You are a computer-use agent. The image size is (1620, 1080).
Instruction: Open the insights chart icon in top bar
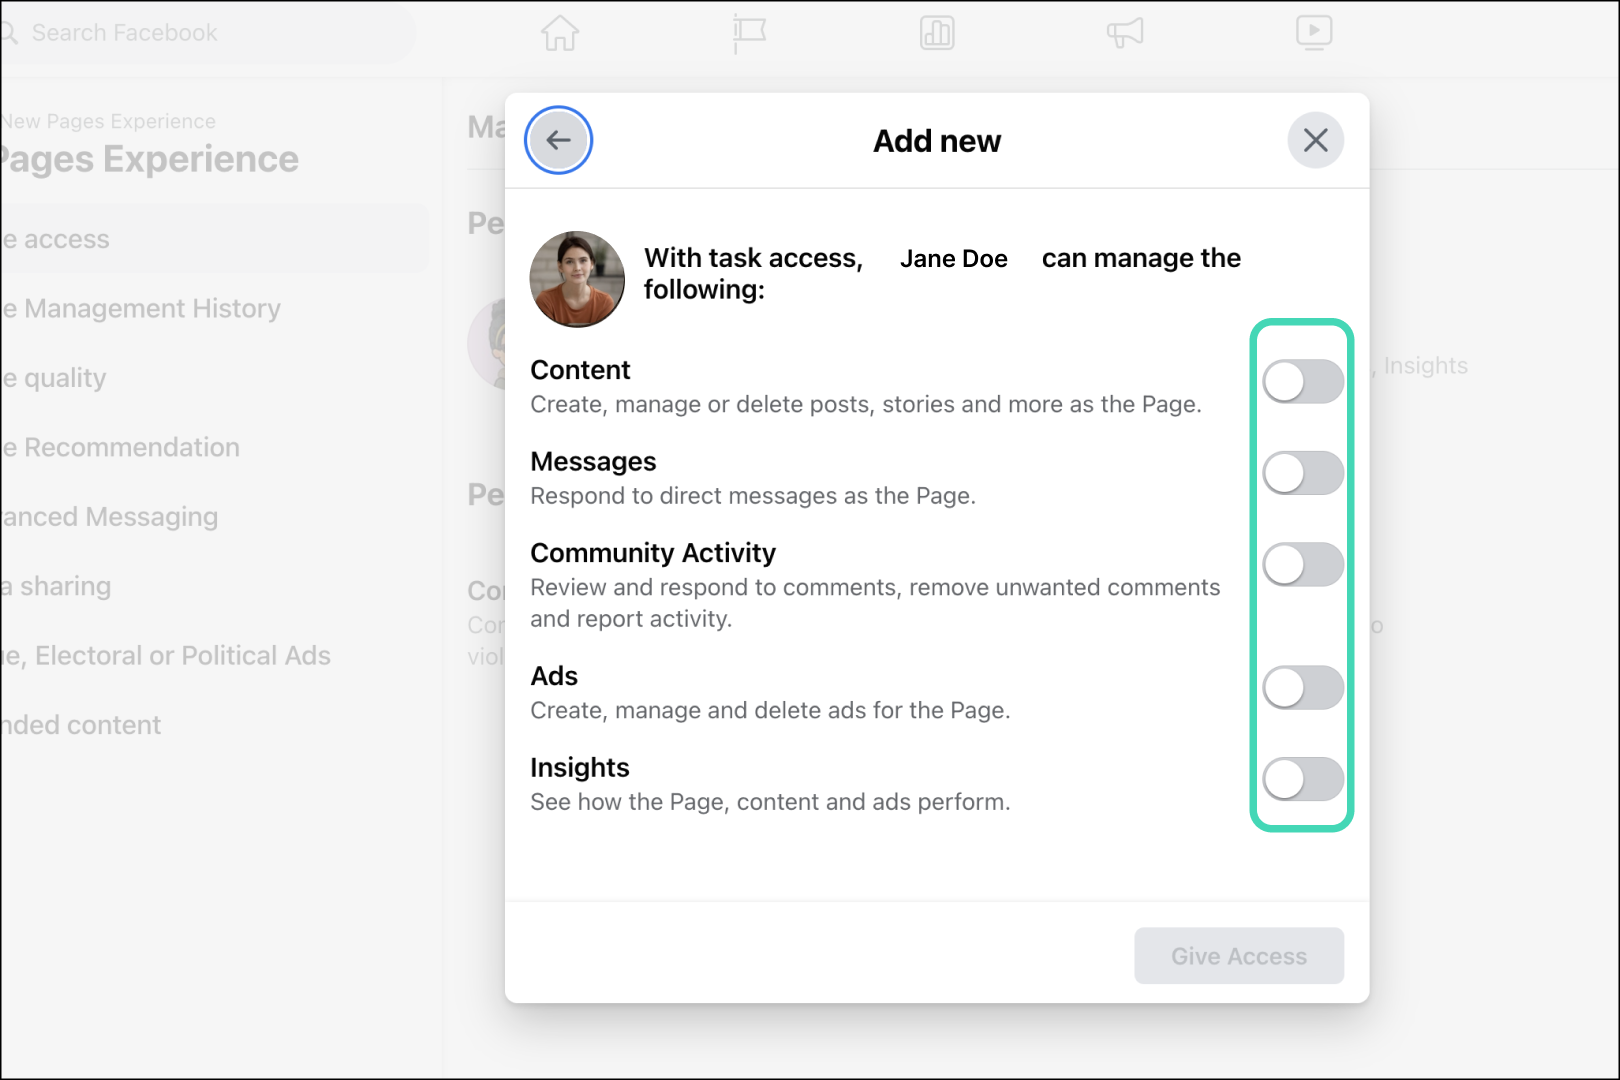pos(937,33)
